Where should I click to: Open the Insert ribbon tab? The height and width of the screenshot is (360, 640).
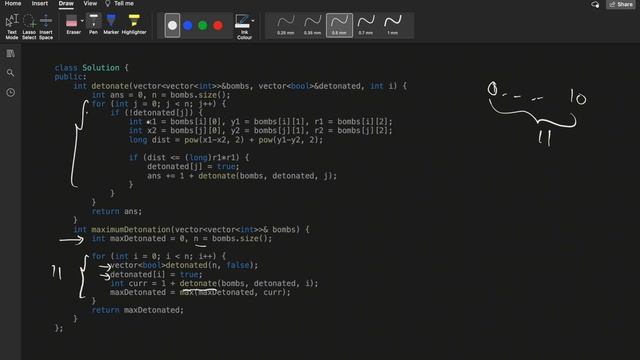[x=40, y=3]
